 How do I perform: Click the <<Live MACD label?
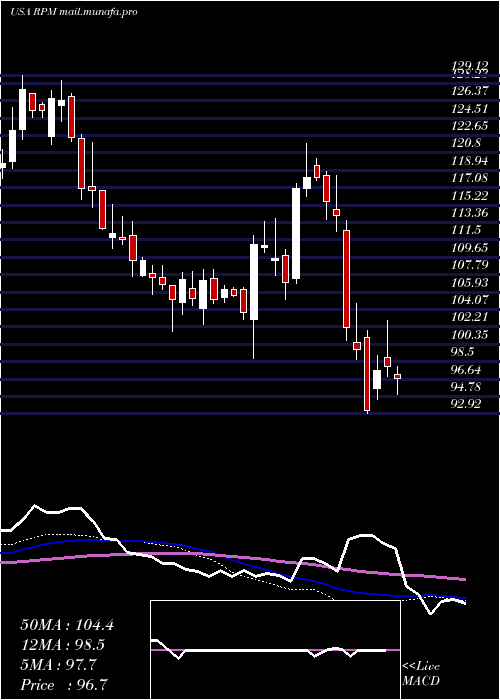click(421, 674)
